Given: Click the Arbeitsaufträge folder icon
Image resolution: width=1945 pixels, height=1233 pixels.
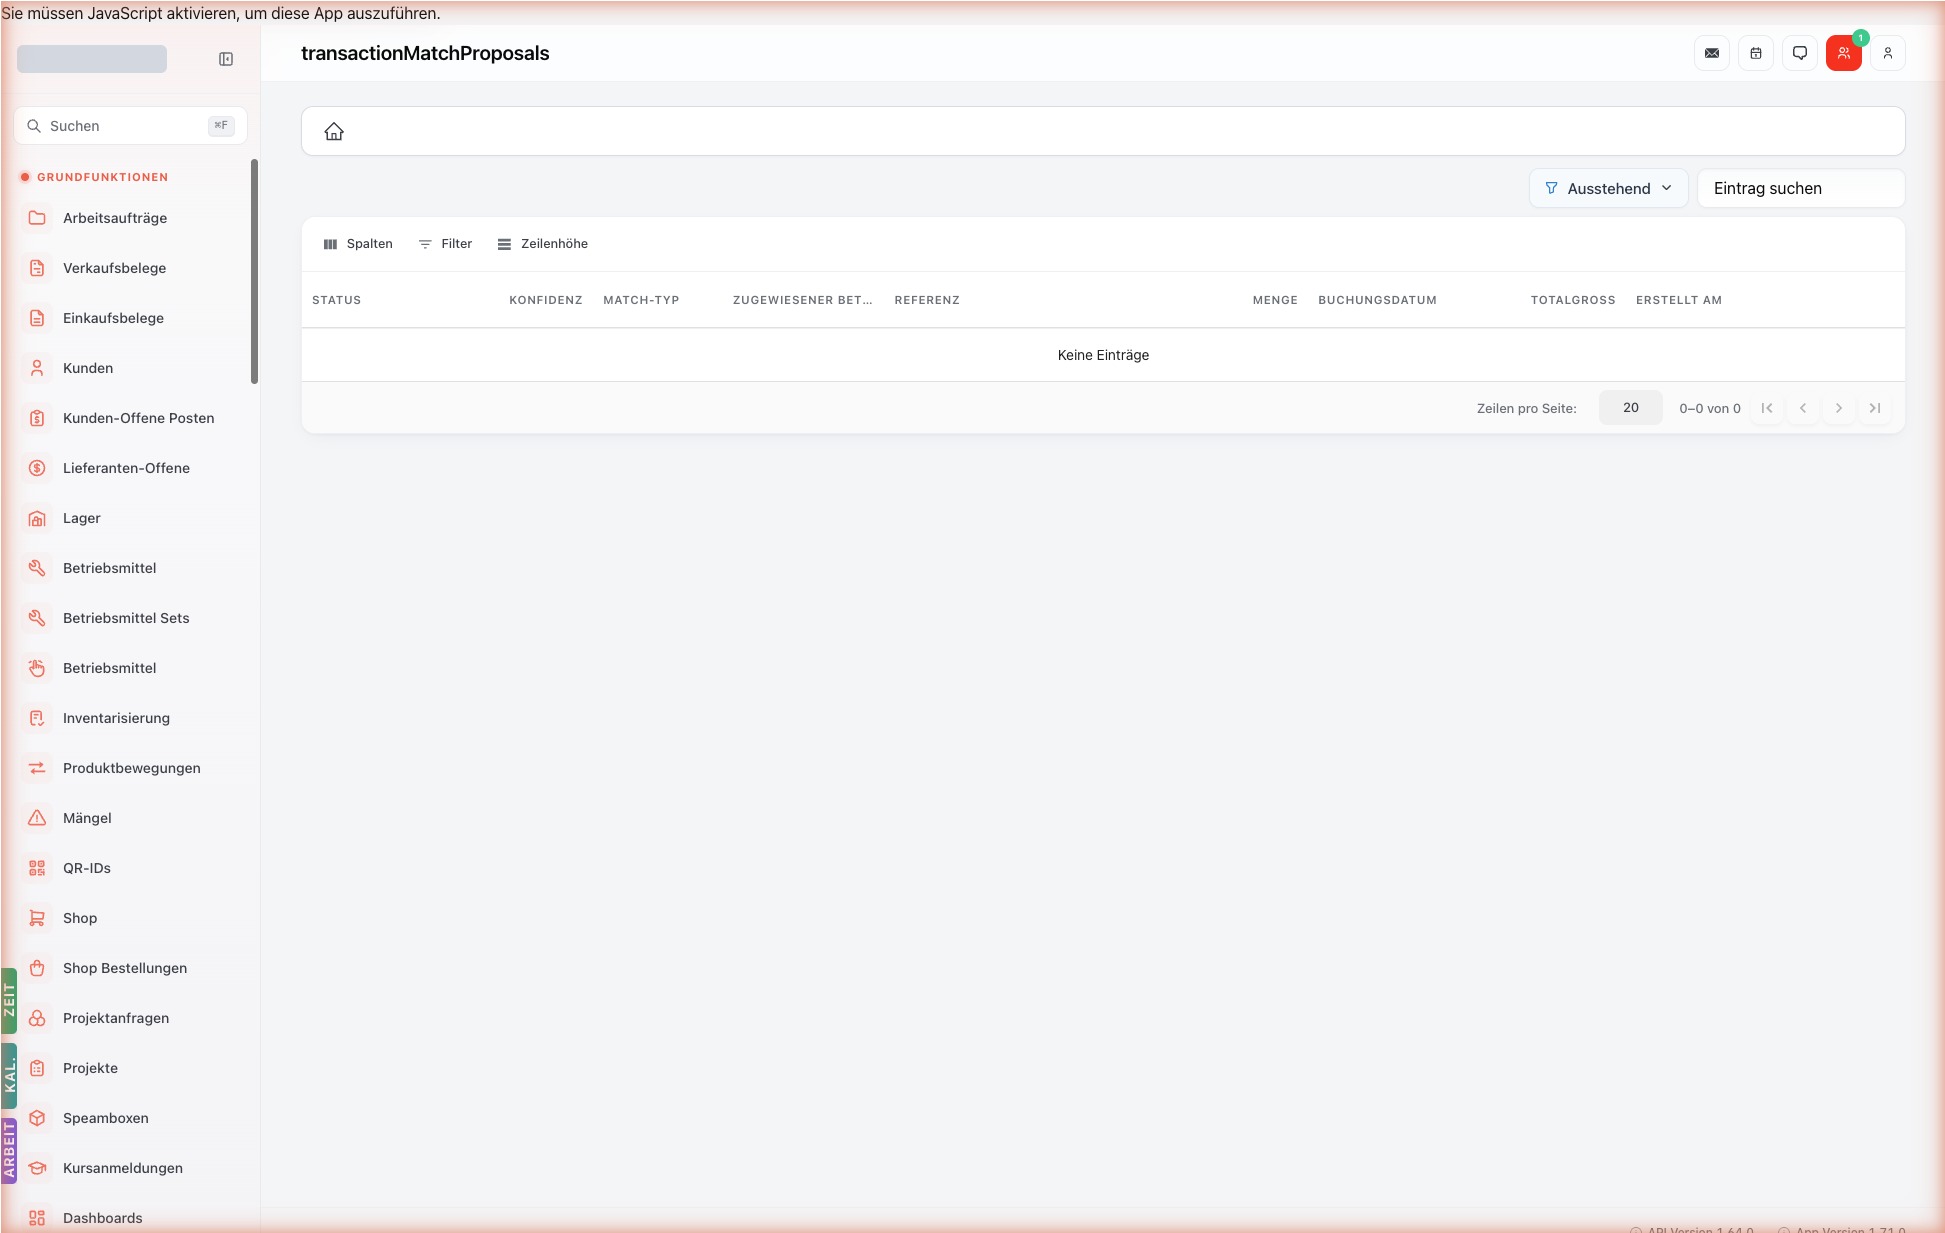Looking at the screenshot, I should coord(37,218).
